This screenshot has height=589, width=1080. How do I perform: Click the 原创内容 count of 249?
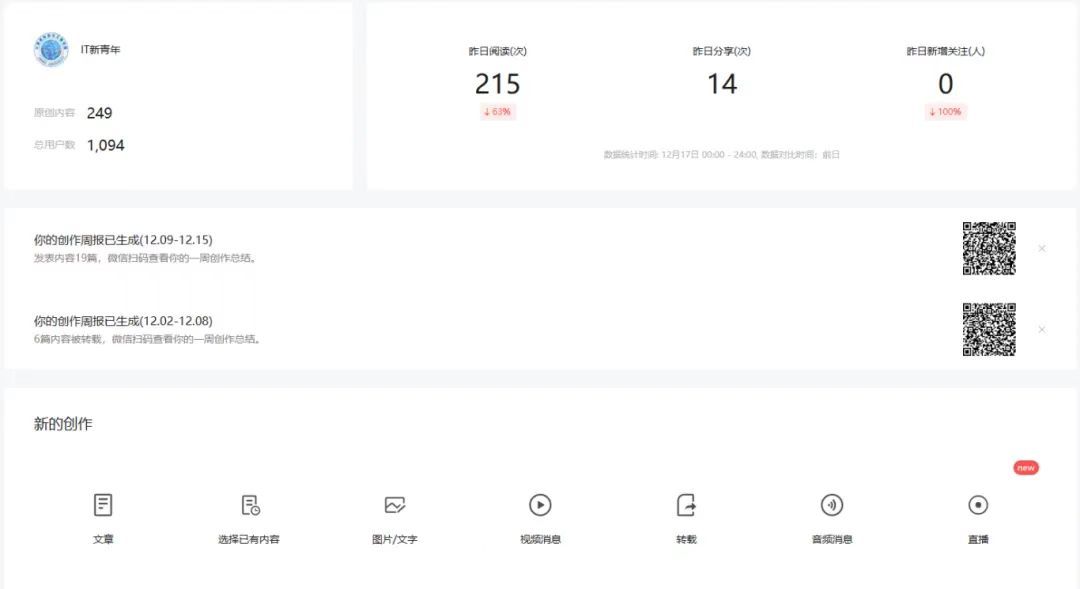click(x=99, y=113)
